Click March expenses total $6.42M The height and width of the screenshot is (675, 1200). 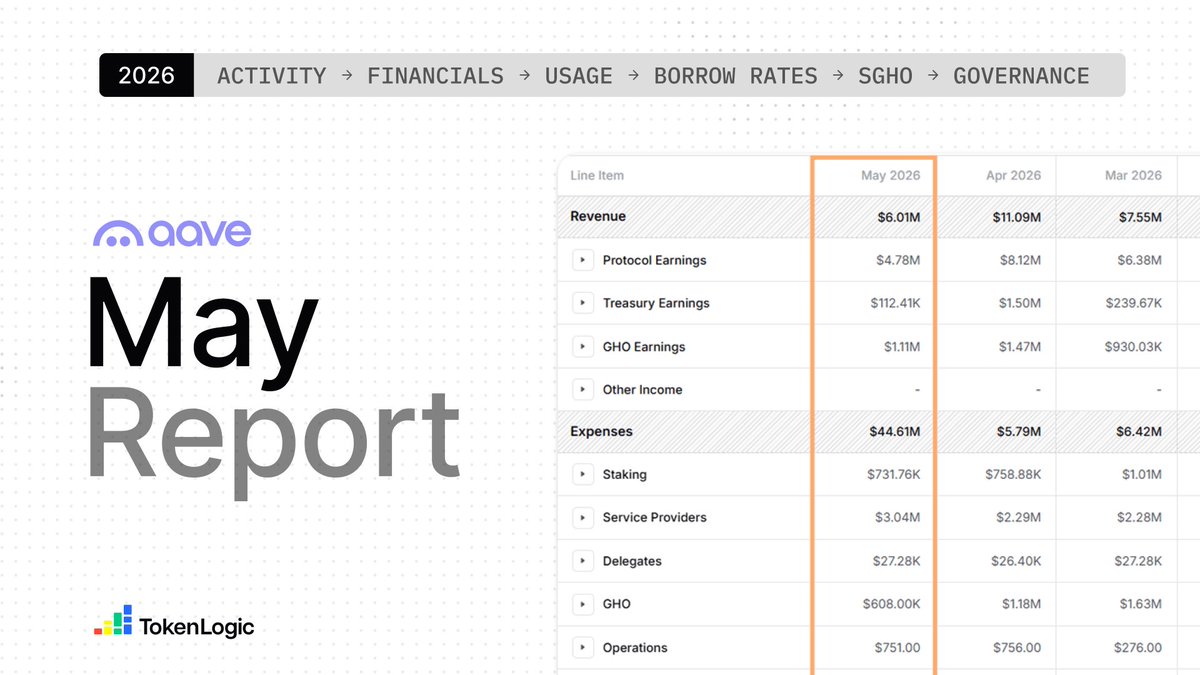coord(1137,432)
